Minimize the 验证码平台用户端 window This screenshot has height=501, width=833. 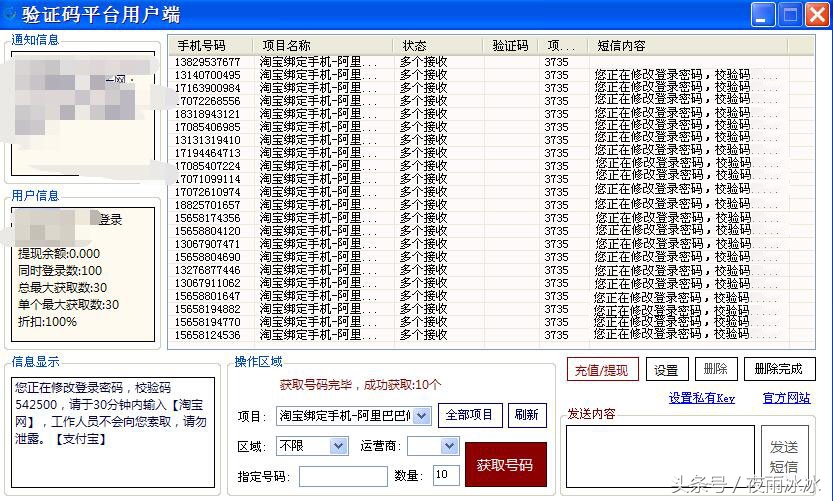pyautogui.click(x=763, y=14)
